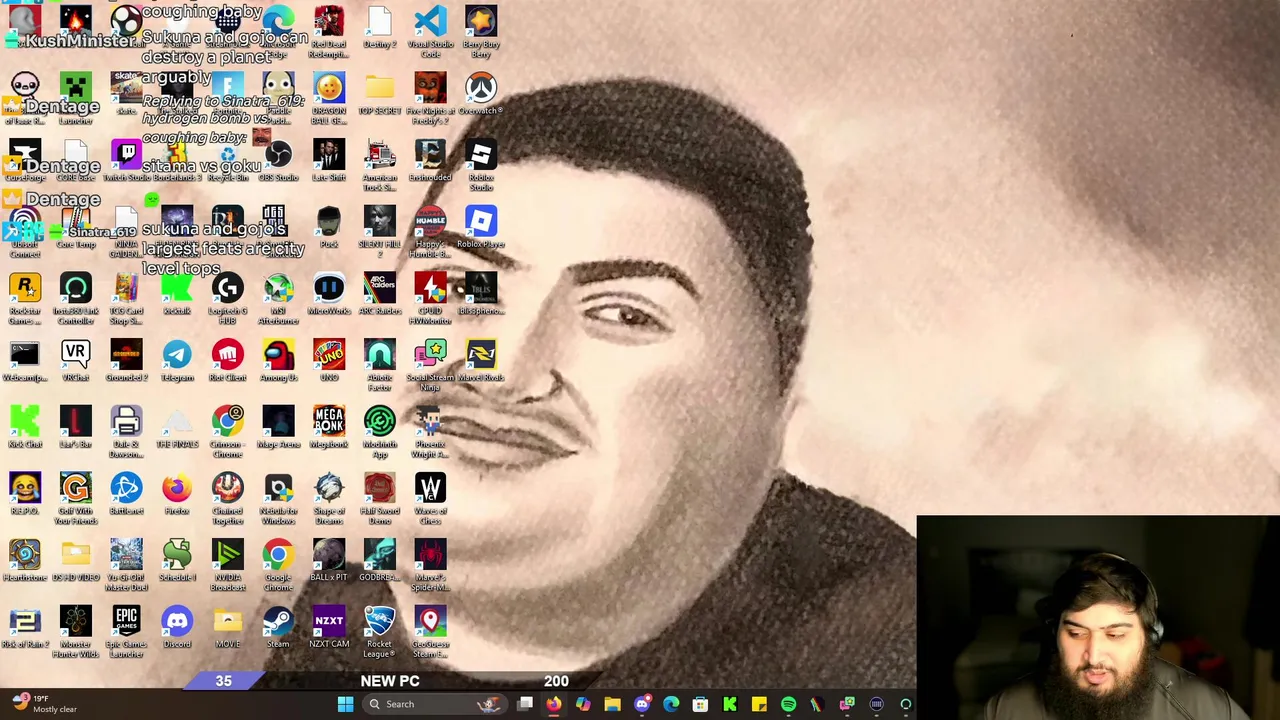Open the Social Stream Ninja shortcut
The image size is (1280, 720).
[x=430, y=366]
